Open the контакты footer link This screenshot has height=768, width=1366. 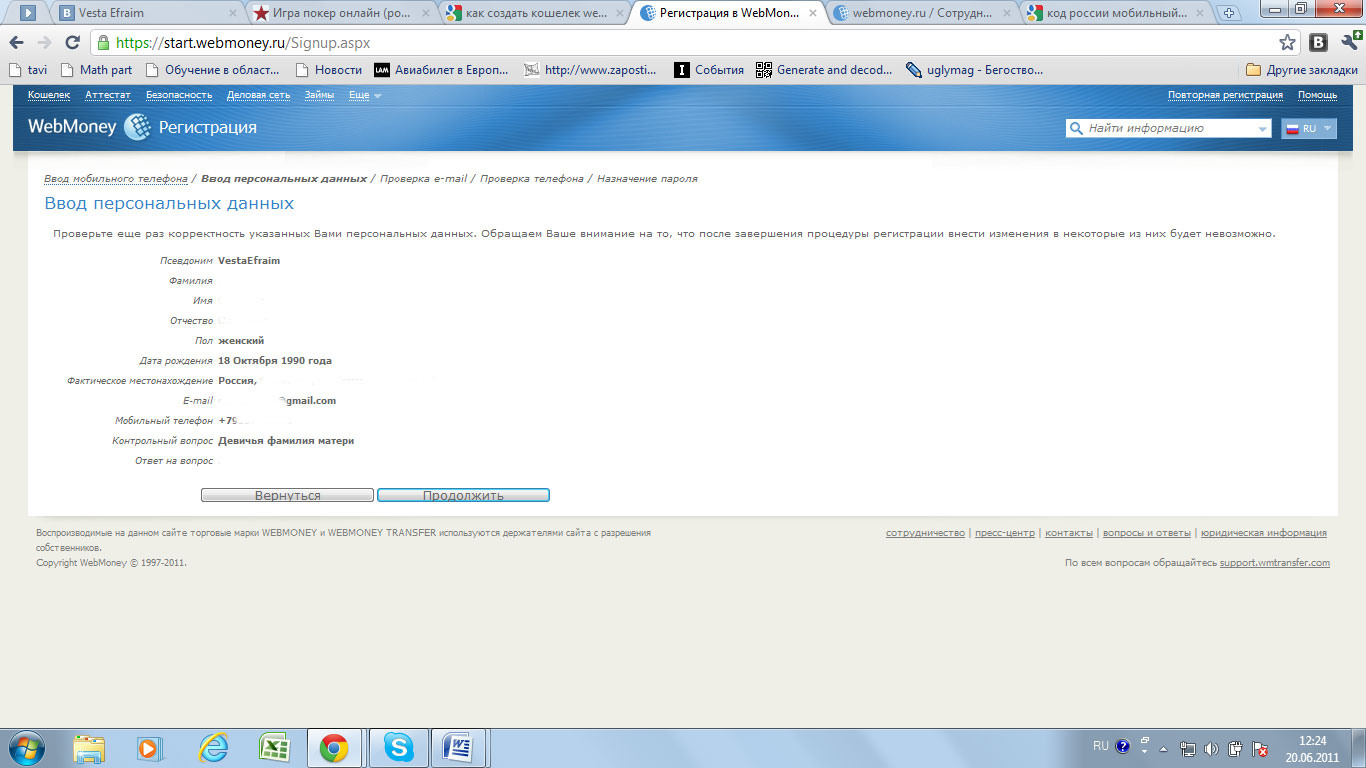(x=1069, y=533)
